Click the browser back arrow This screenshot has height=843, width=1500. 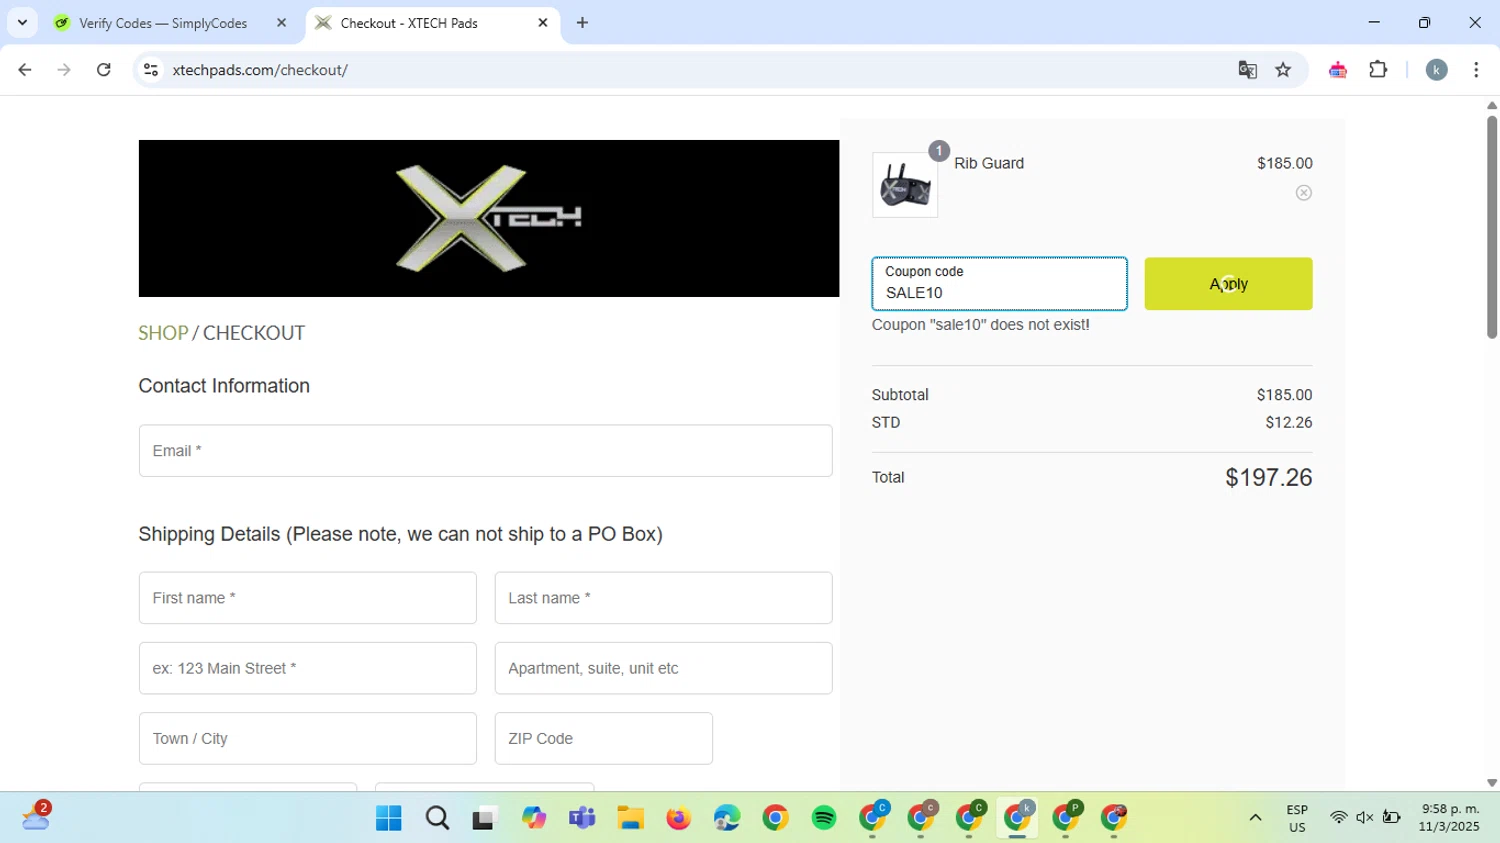(25, 70)
